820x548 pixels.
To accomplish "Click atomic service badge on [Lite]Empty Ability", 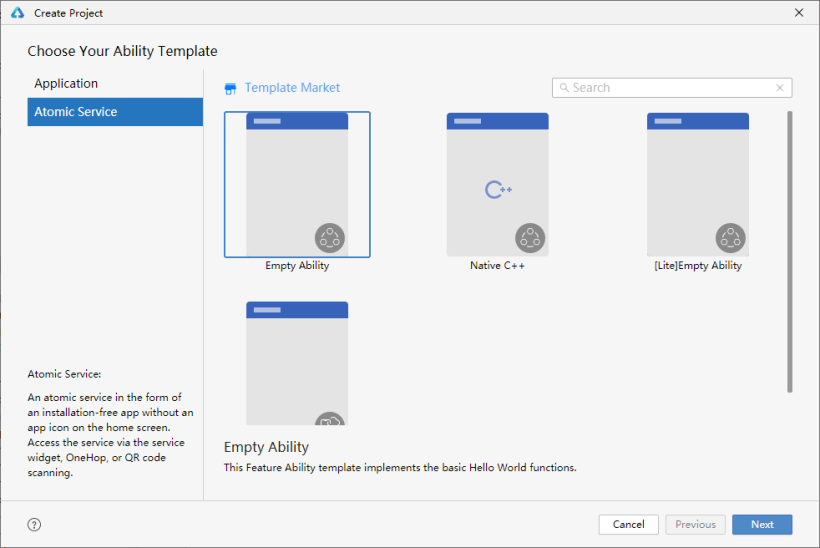I will [x=730, y=238].
